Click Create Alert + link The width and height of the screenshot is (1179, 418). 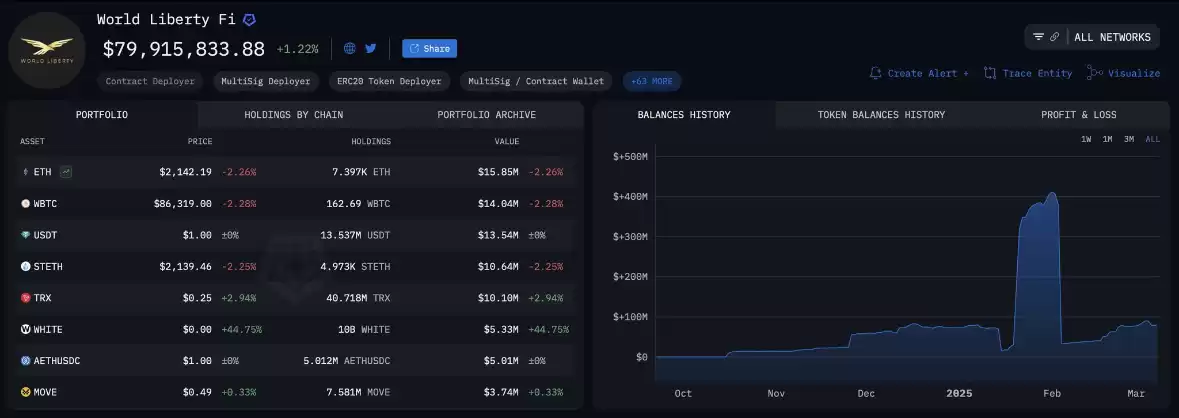[x=928, y=73]
